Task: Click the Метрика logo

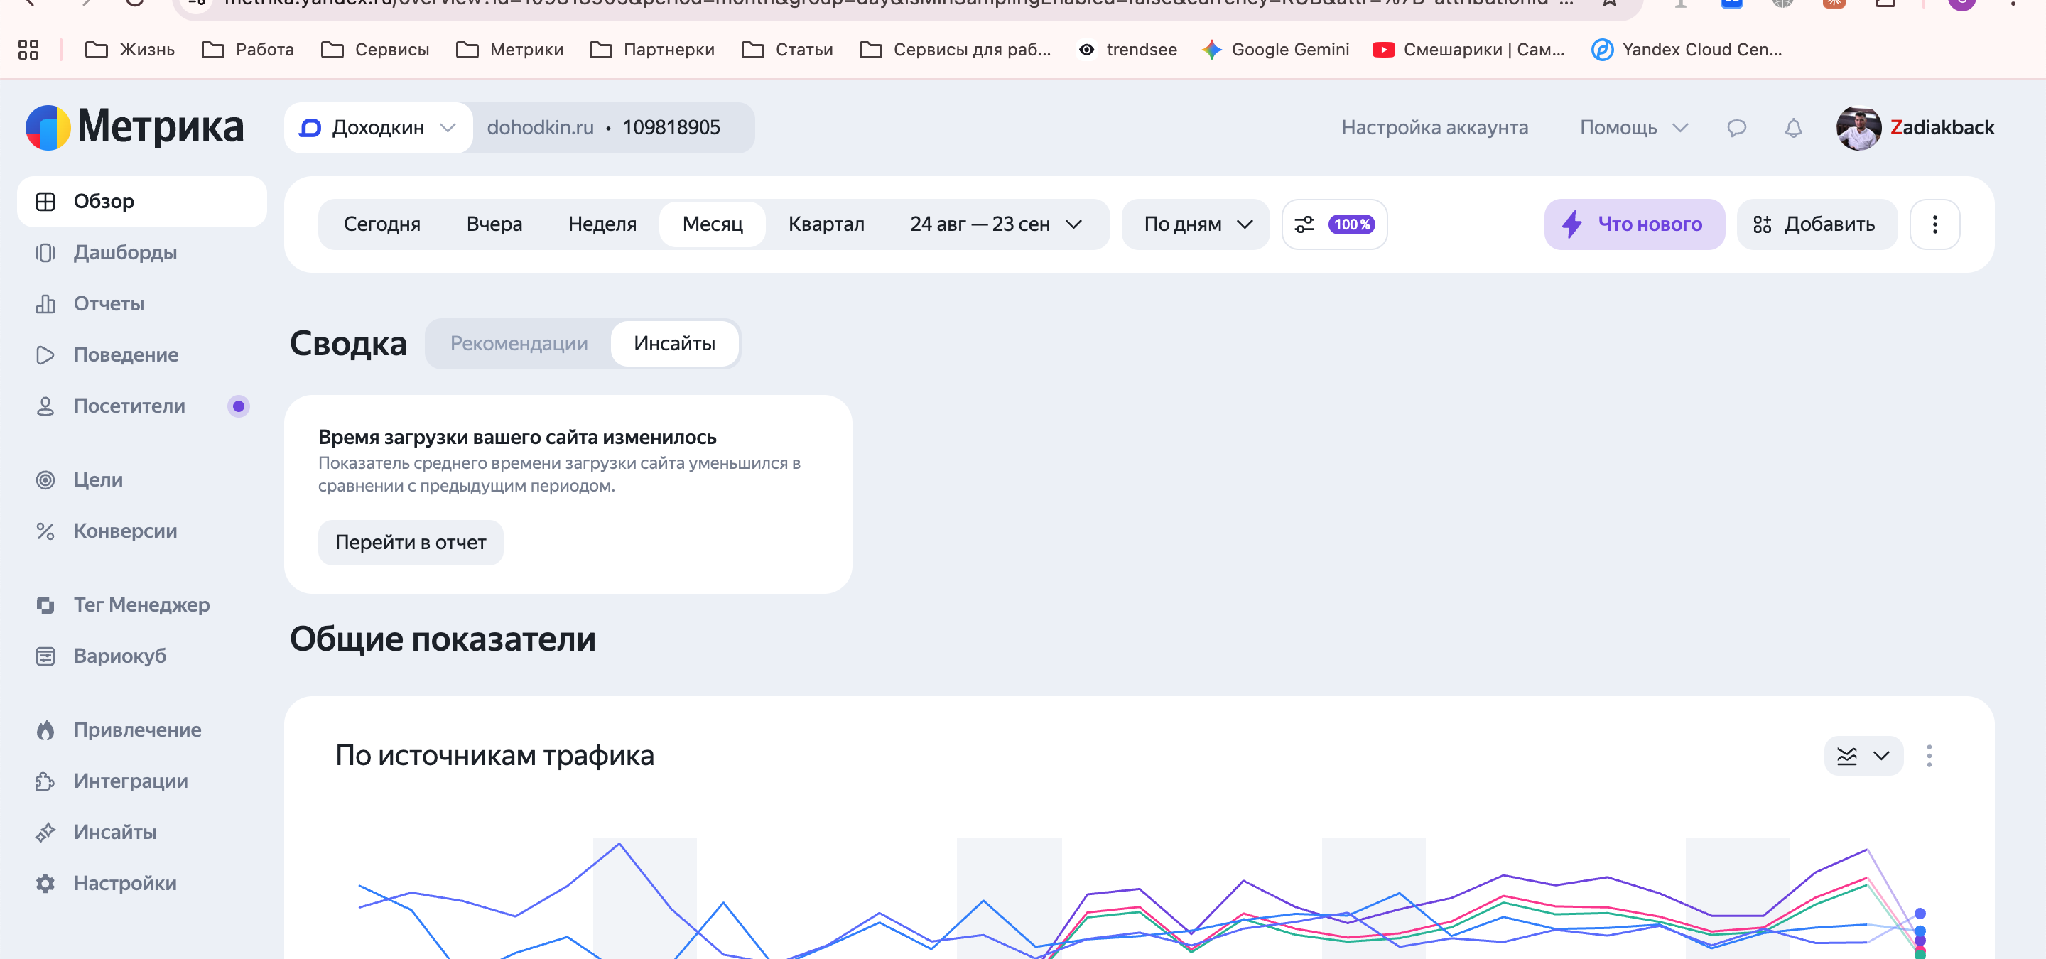Action: tap(134, 127)
